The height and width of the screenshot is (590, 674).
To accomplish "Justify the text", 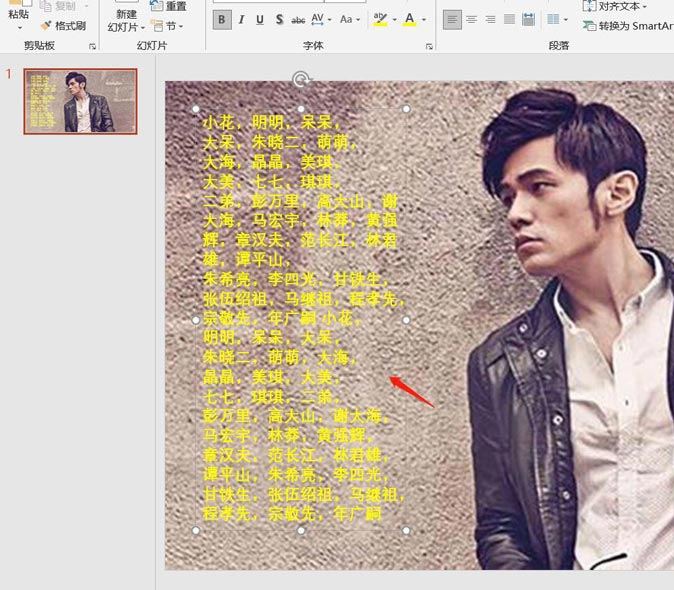I will click(509, 20).
